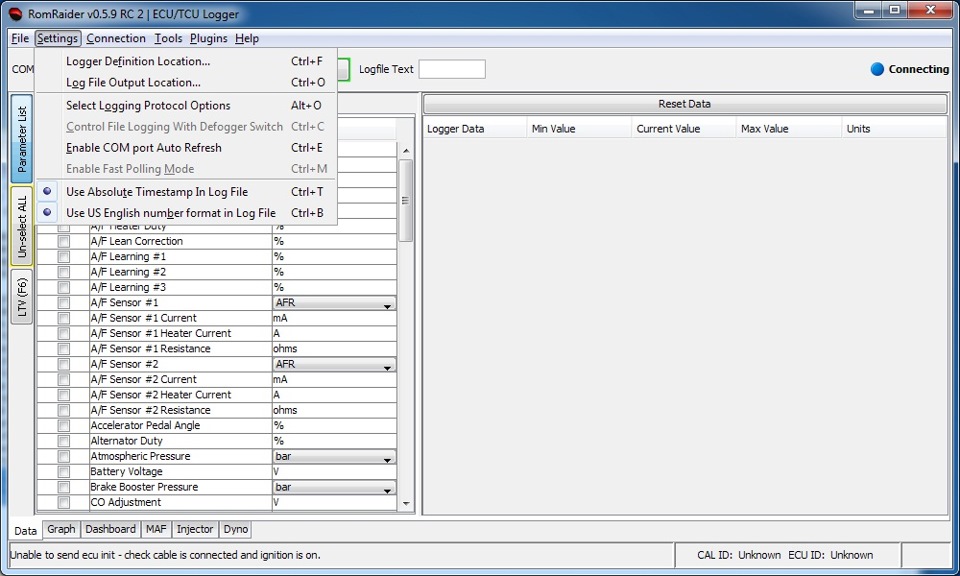Choose Select Logging Protocol Options

click(x=186, y=105)
